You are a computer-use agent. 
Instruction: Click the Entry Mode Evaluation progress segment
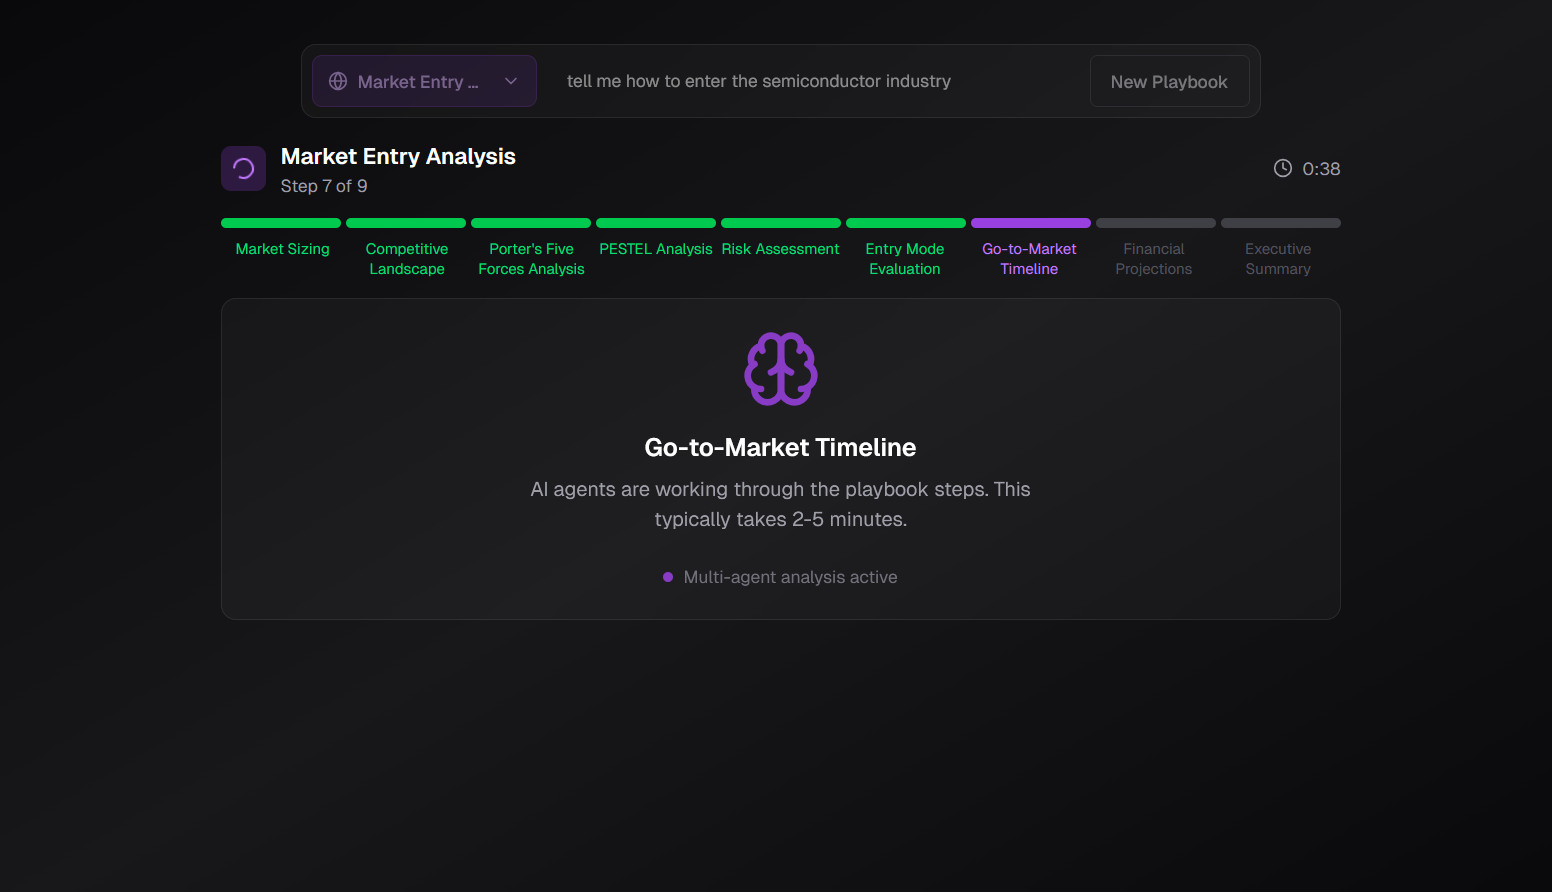(906, 222)
